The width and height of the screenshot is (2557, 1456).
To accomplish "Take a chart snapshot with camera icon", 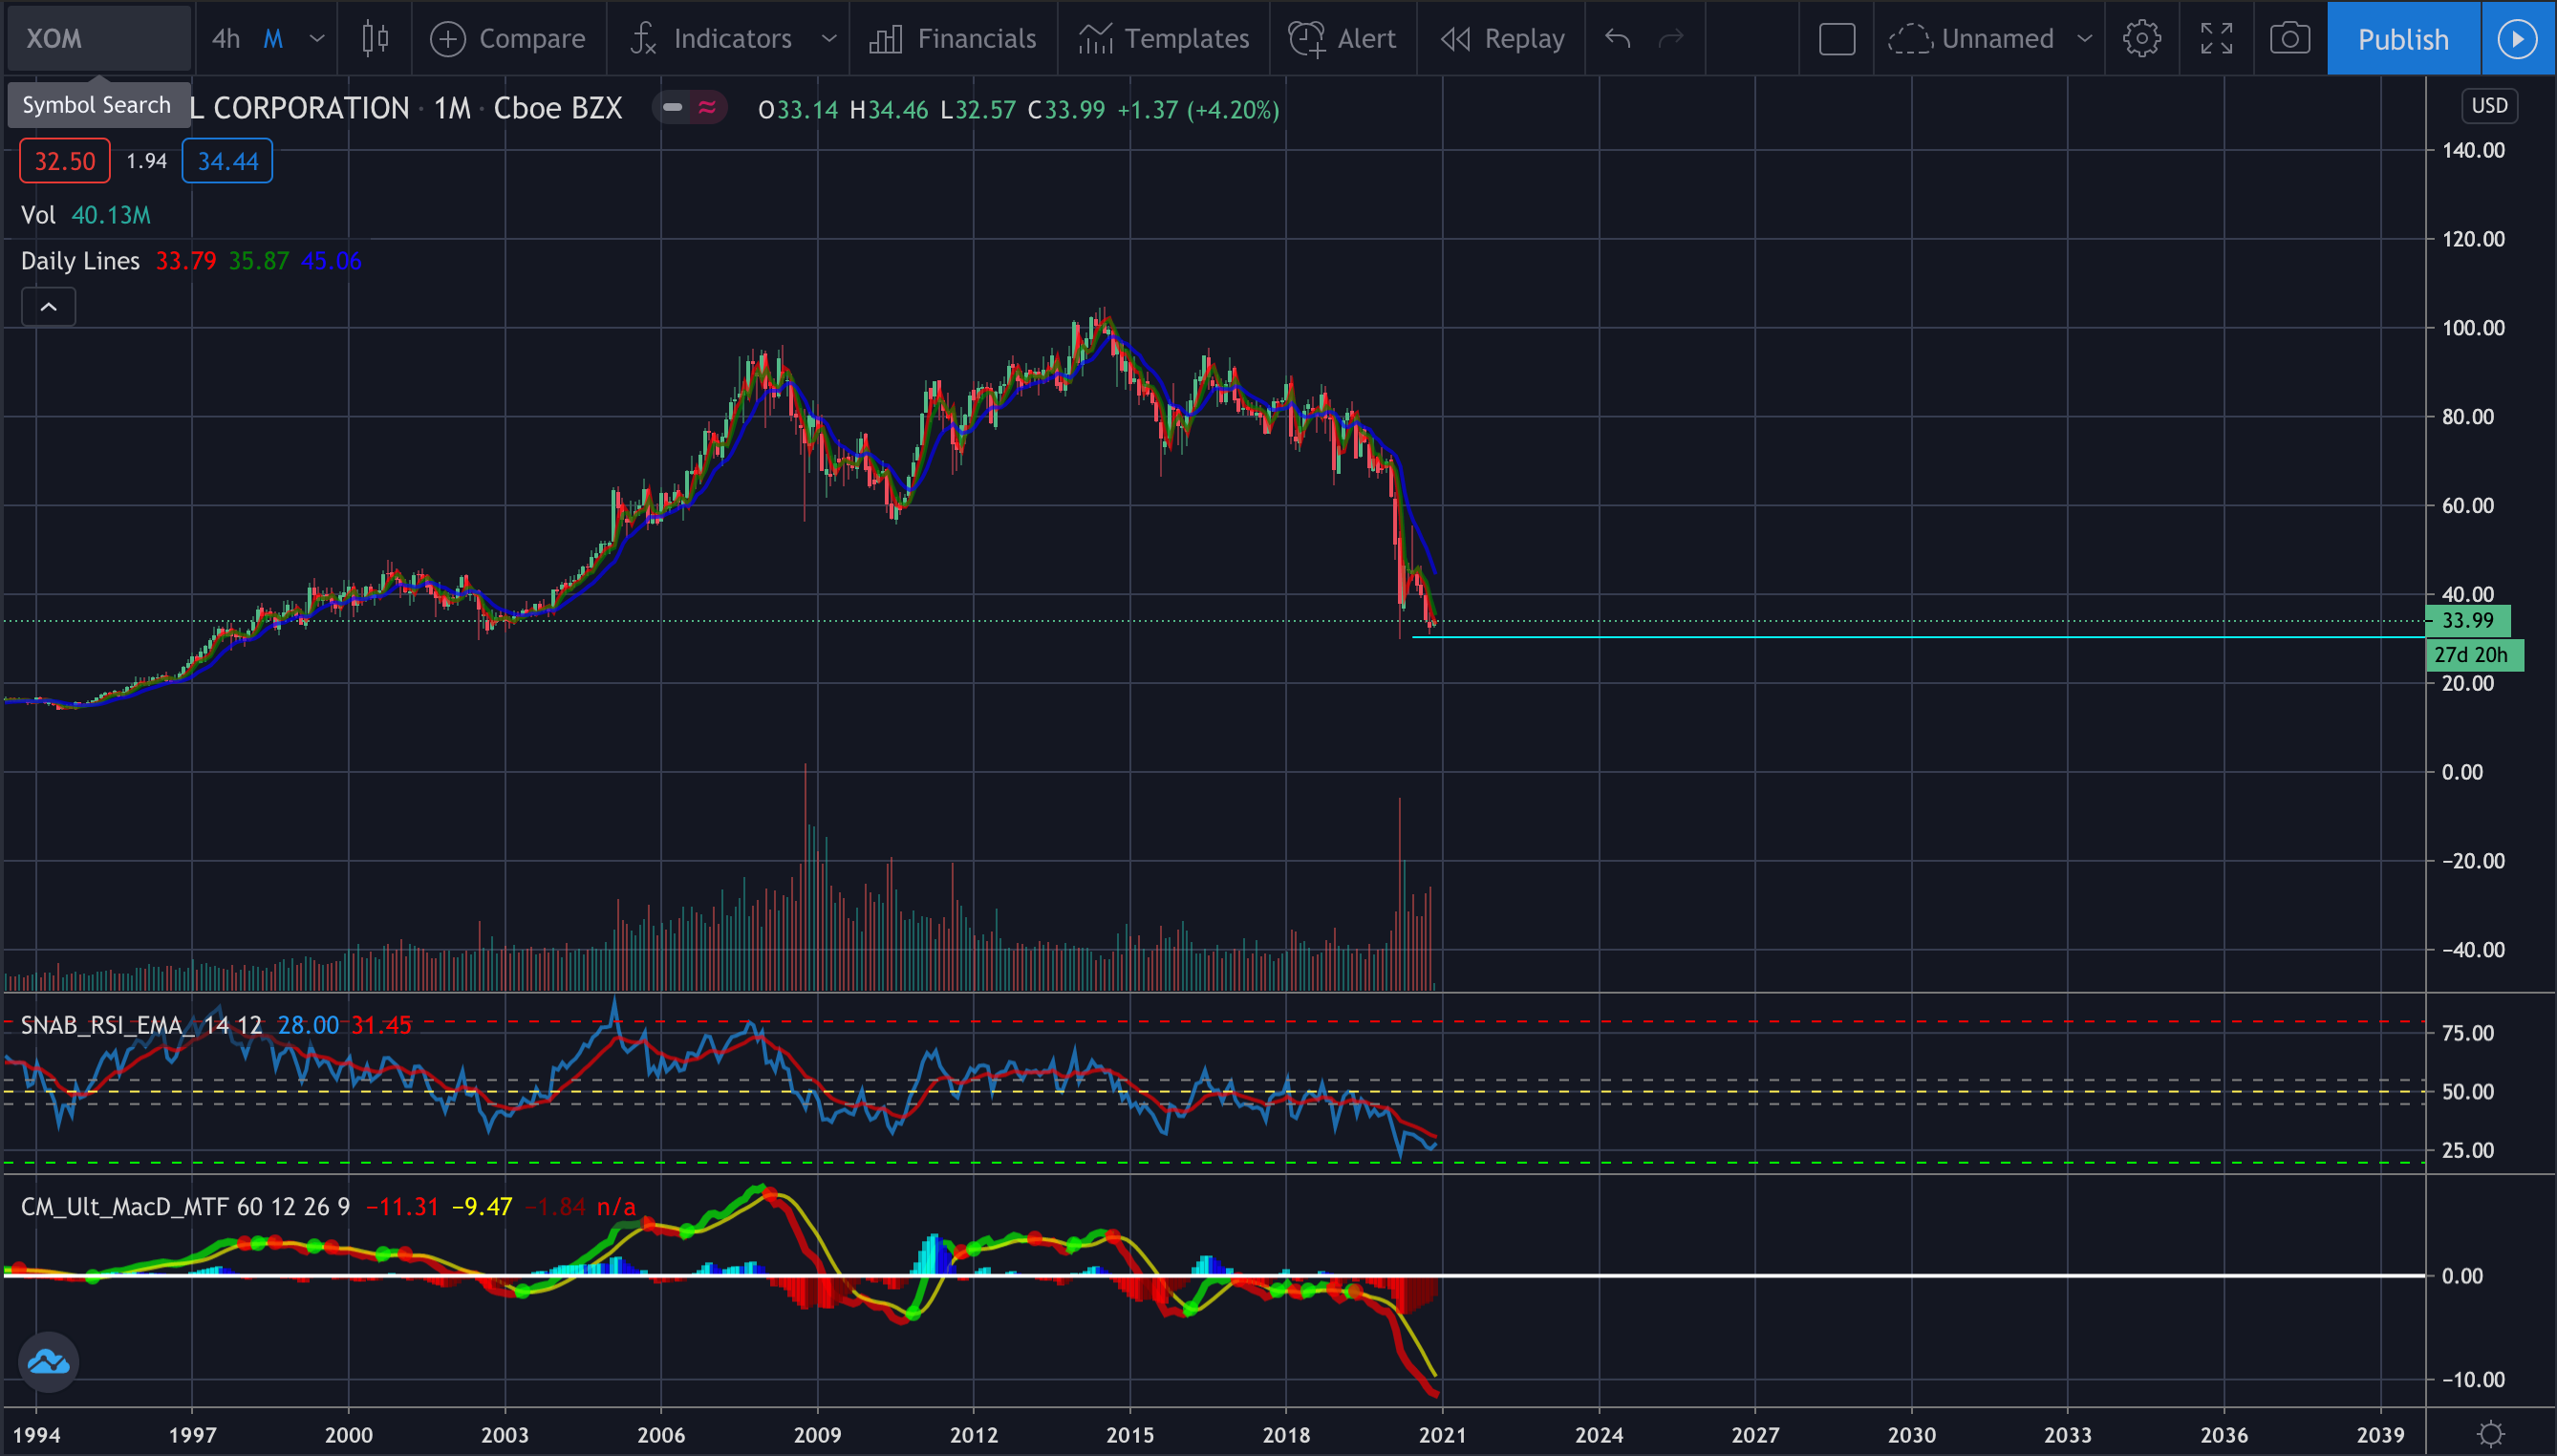I will pos(2289,39).
